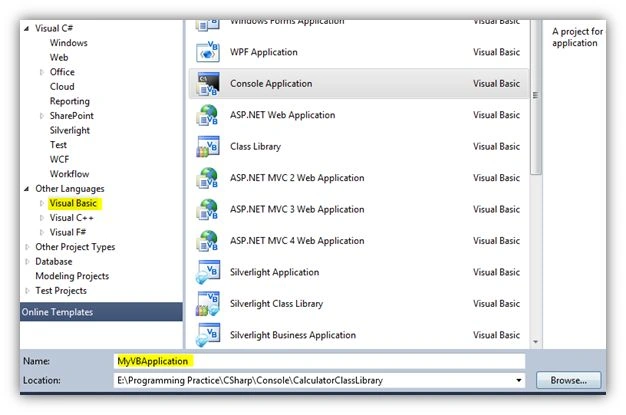Collapse the Other Languages node
Image resolution: width=626 pixels, height=415 pixels.
click(x=26, y=189)
